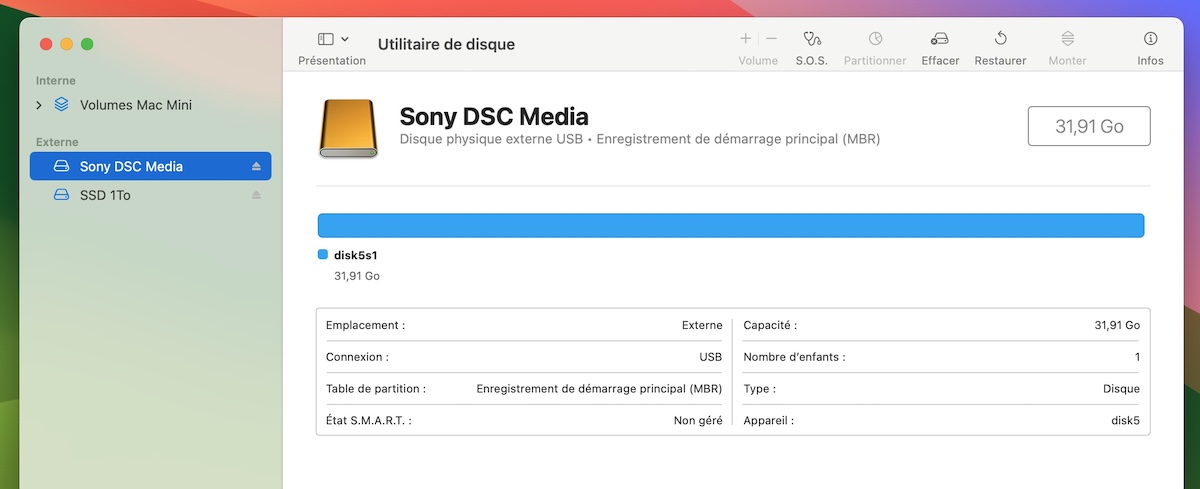Eject the SSD 1To disk

[x=256, y=195]
